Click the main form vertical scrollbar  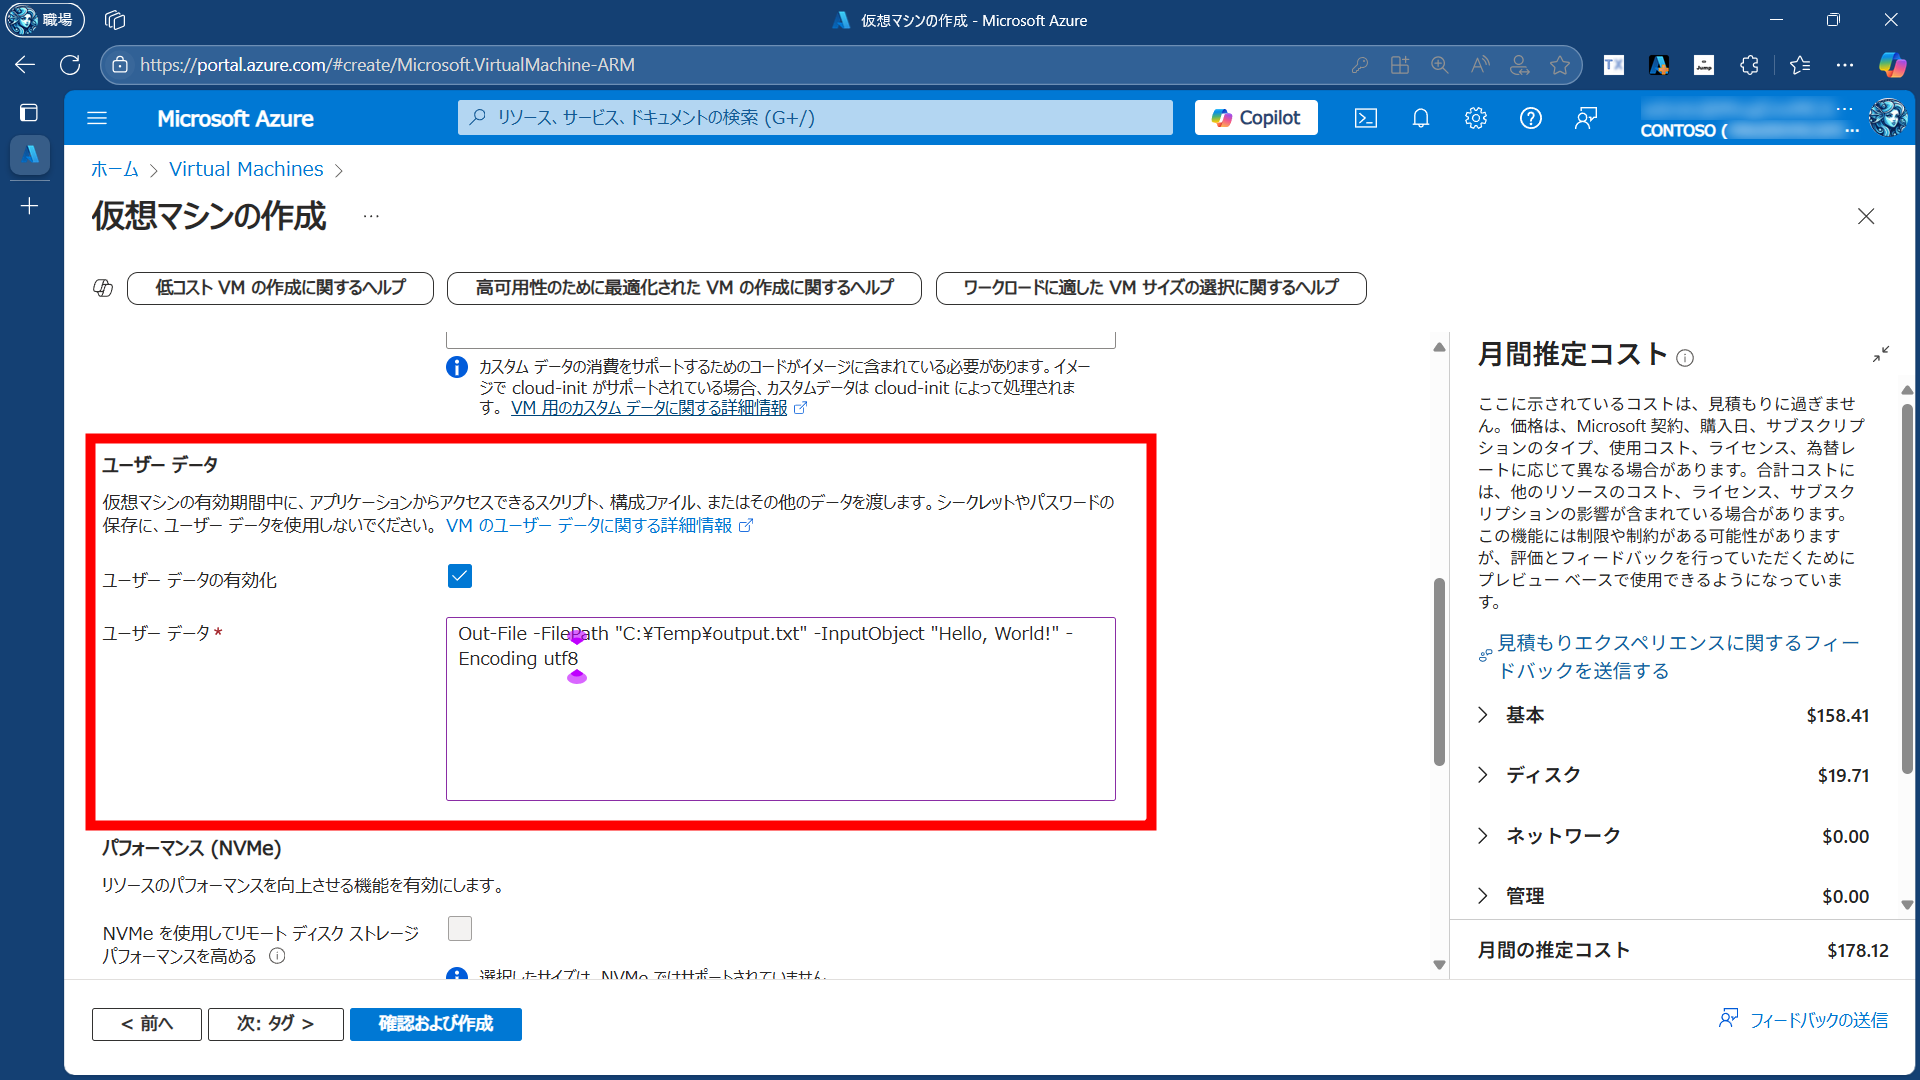pyautogui.click(x=1439, y=670)
